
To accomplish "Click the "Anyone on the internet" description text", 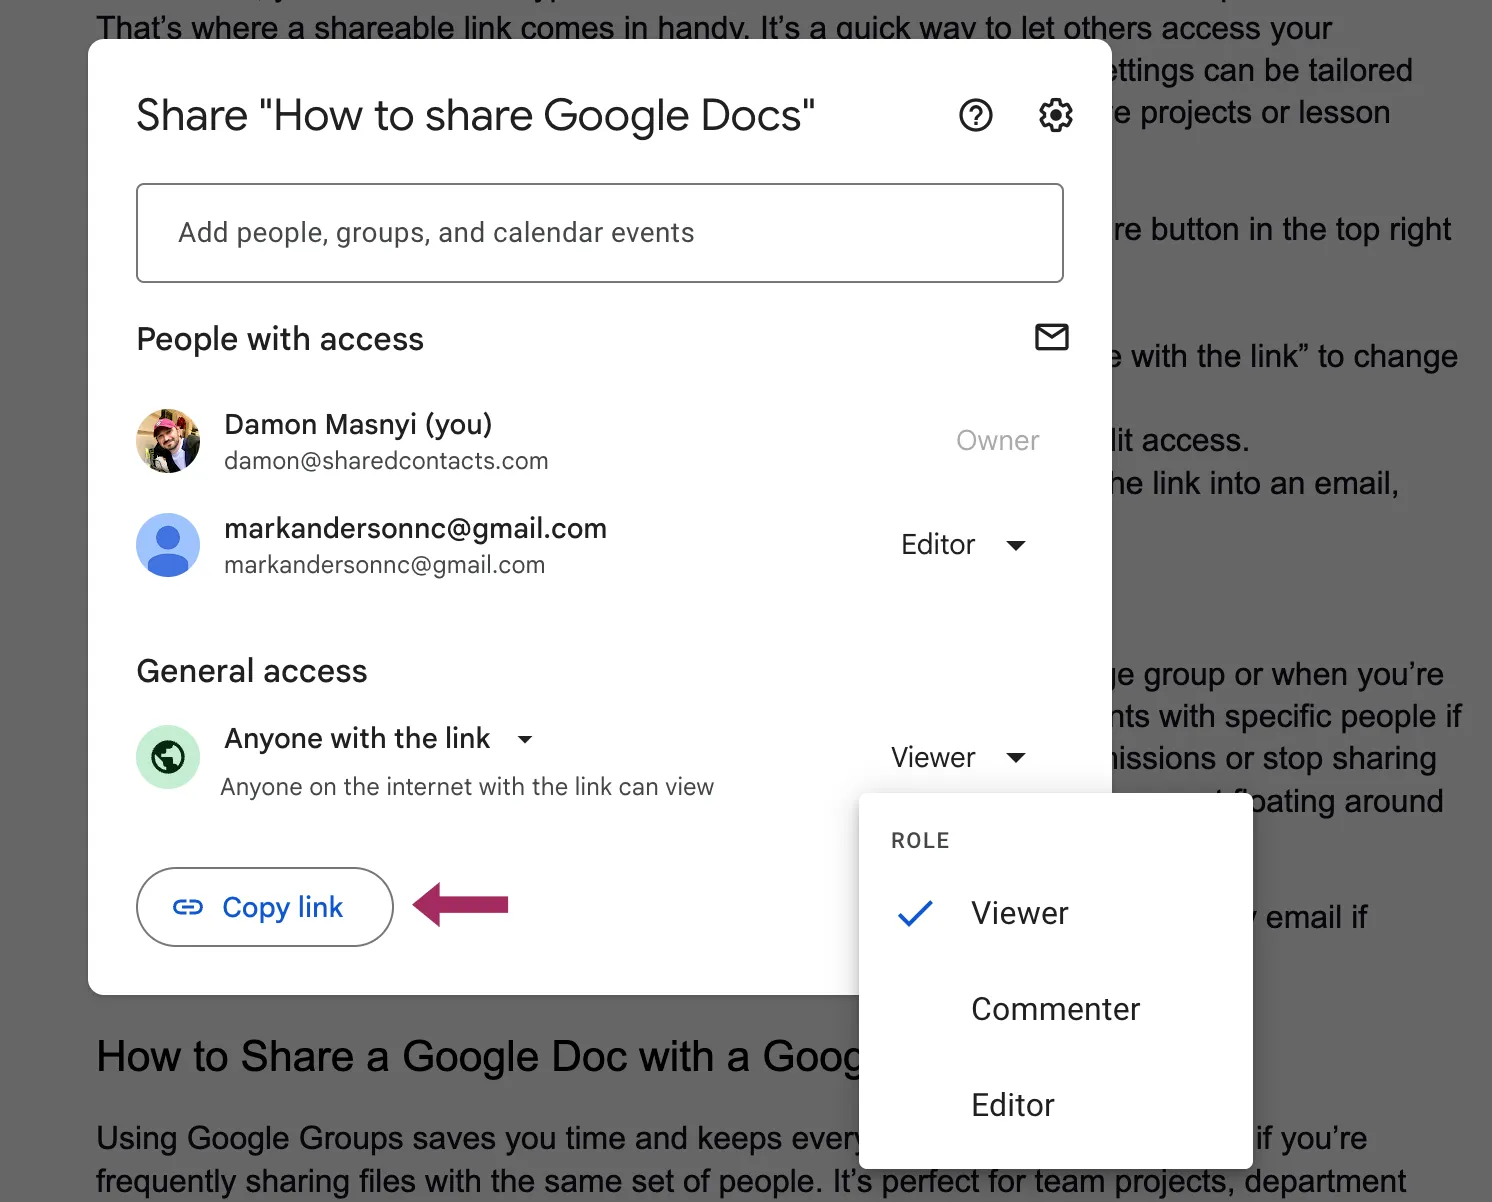I will point(467,787).
